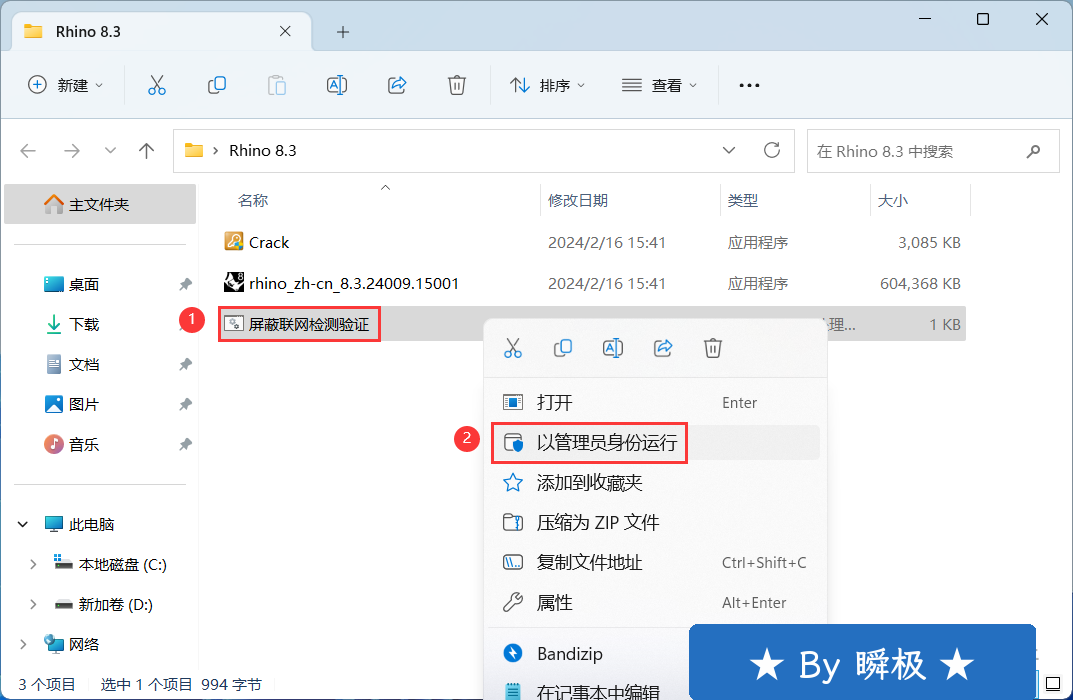The width and height of the screenshot is (1073, 700).
Task: Expand the 本地磁盘 (C:) tree node
Action: 33,565
